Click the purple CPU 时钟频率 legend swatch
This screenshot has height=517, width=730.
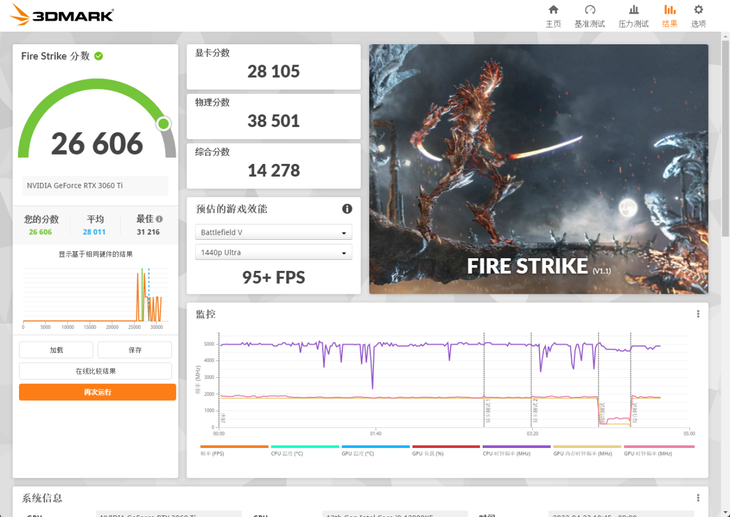click(516, 447)
